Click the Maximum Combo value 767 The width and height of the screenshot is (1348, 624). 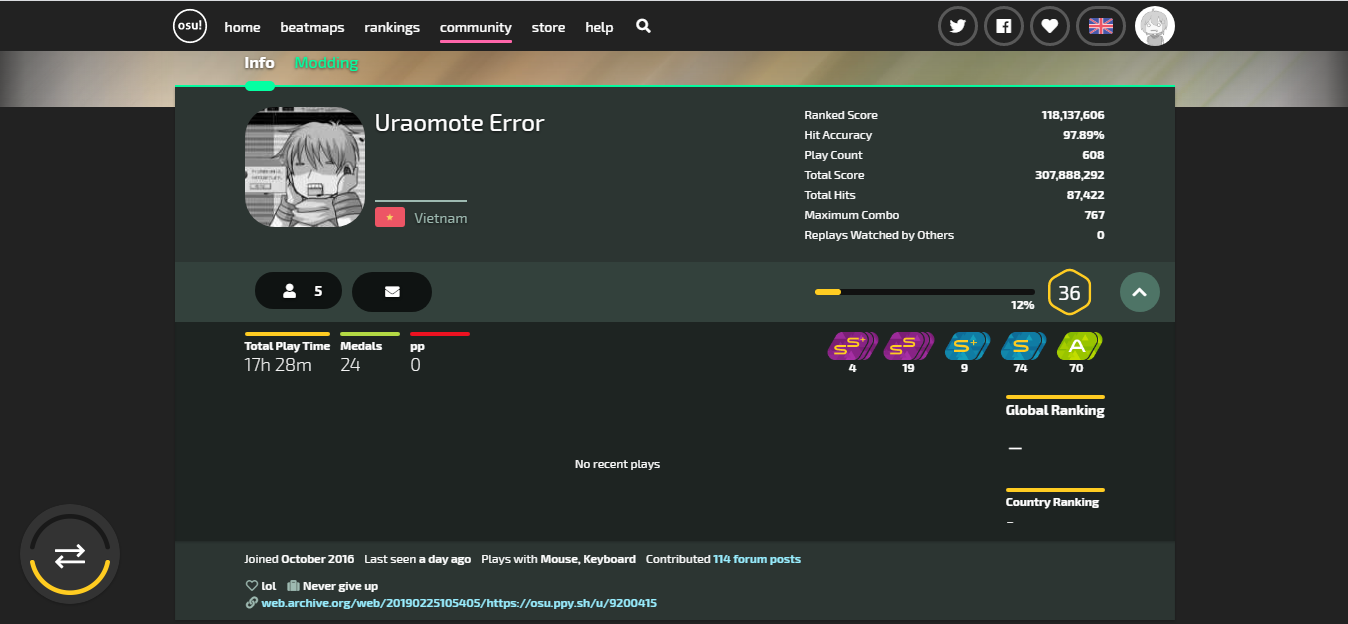click(1094, 215)
